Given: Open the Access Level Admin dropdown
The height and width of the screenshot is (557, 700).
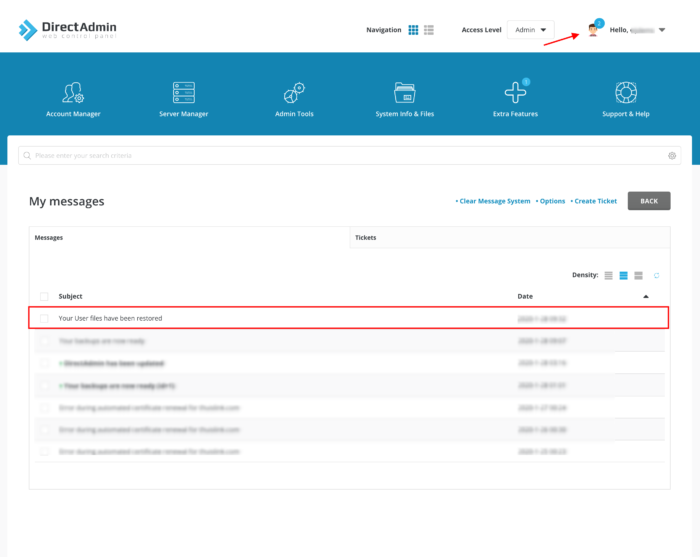Looking at the screenshot, I should [530, 30].
